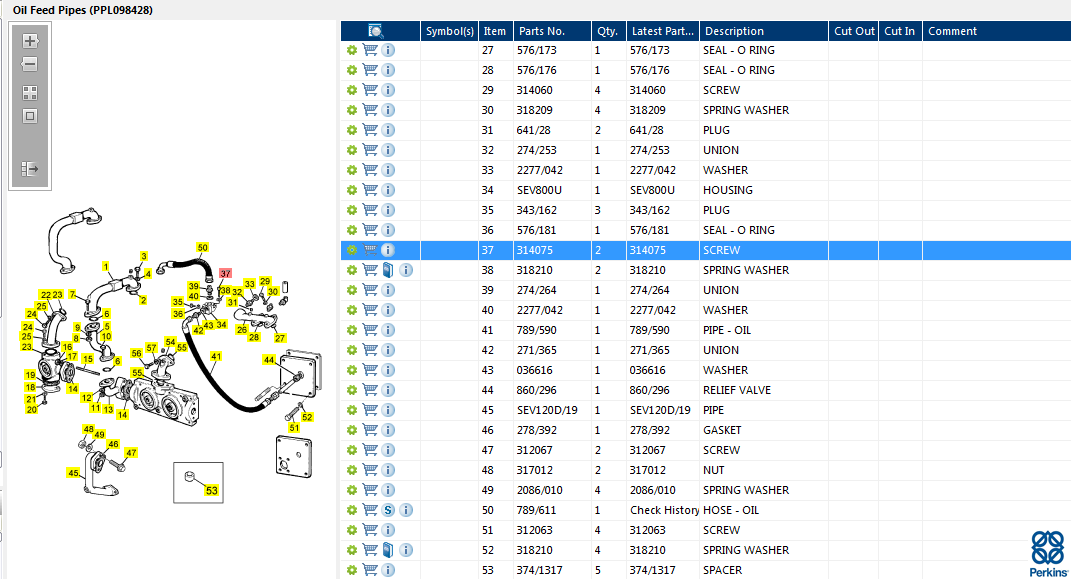Open info for item 45 pipe
The image size is (1071, 579).
click(388, 410)
